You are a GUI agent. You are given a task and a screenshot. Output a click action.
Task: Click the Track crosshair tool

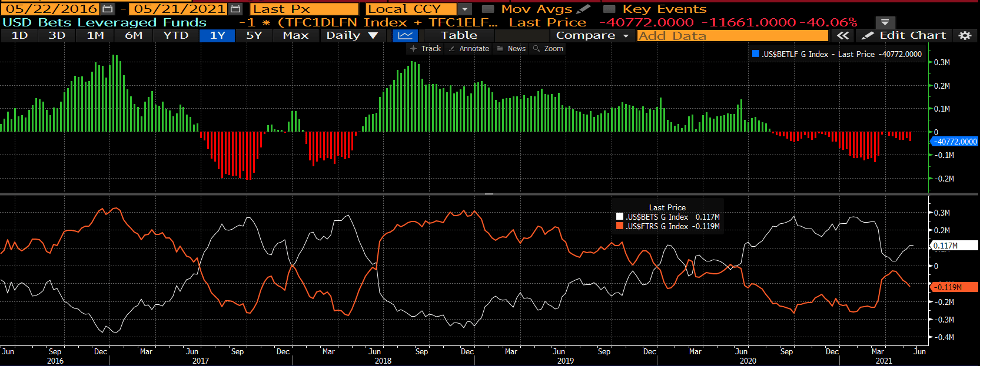tap(425, 49)
